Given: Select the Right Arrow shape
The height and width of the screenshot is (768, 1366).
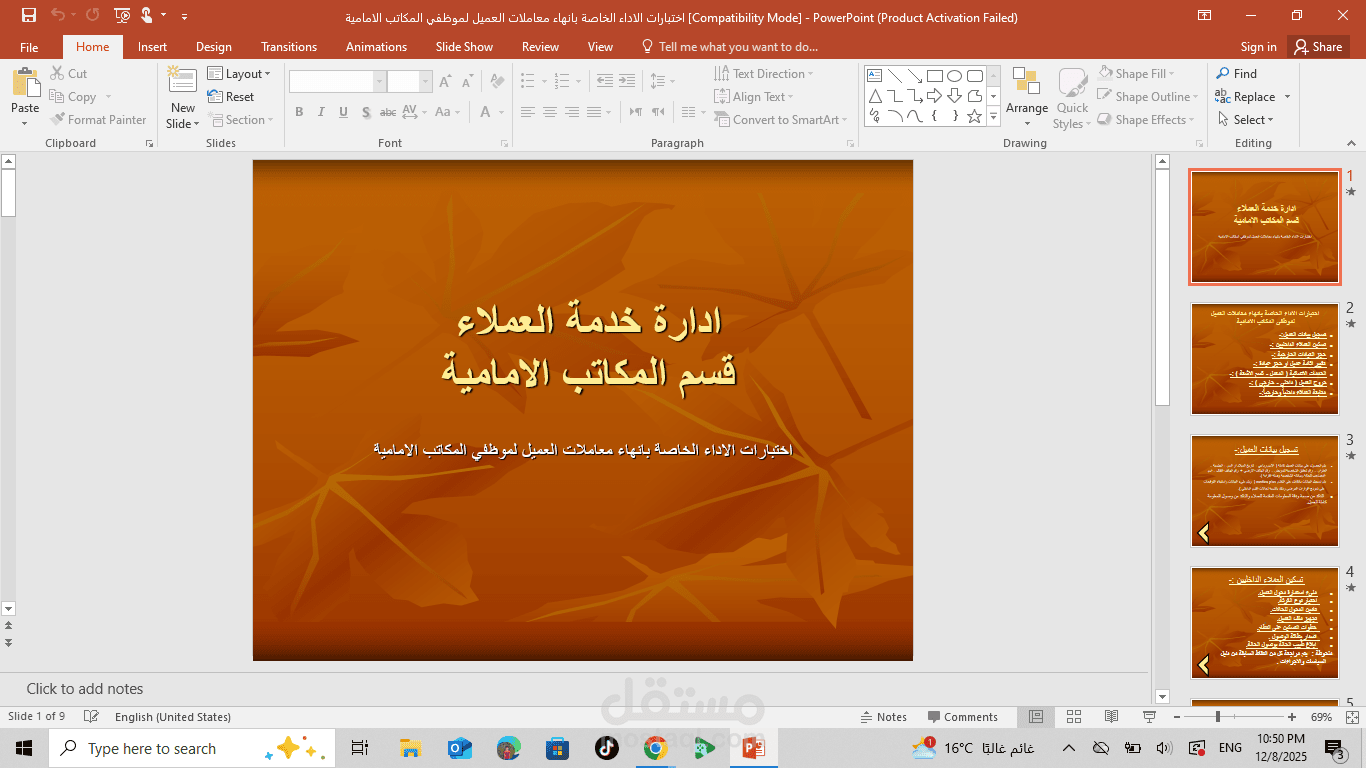Looking at the screenshot, I should [x=934, y=95].
